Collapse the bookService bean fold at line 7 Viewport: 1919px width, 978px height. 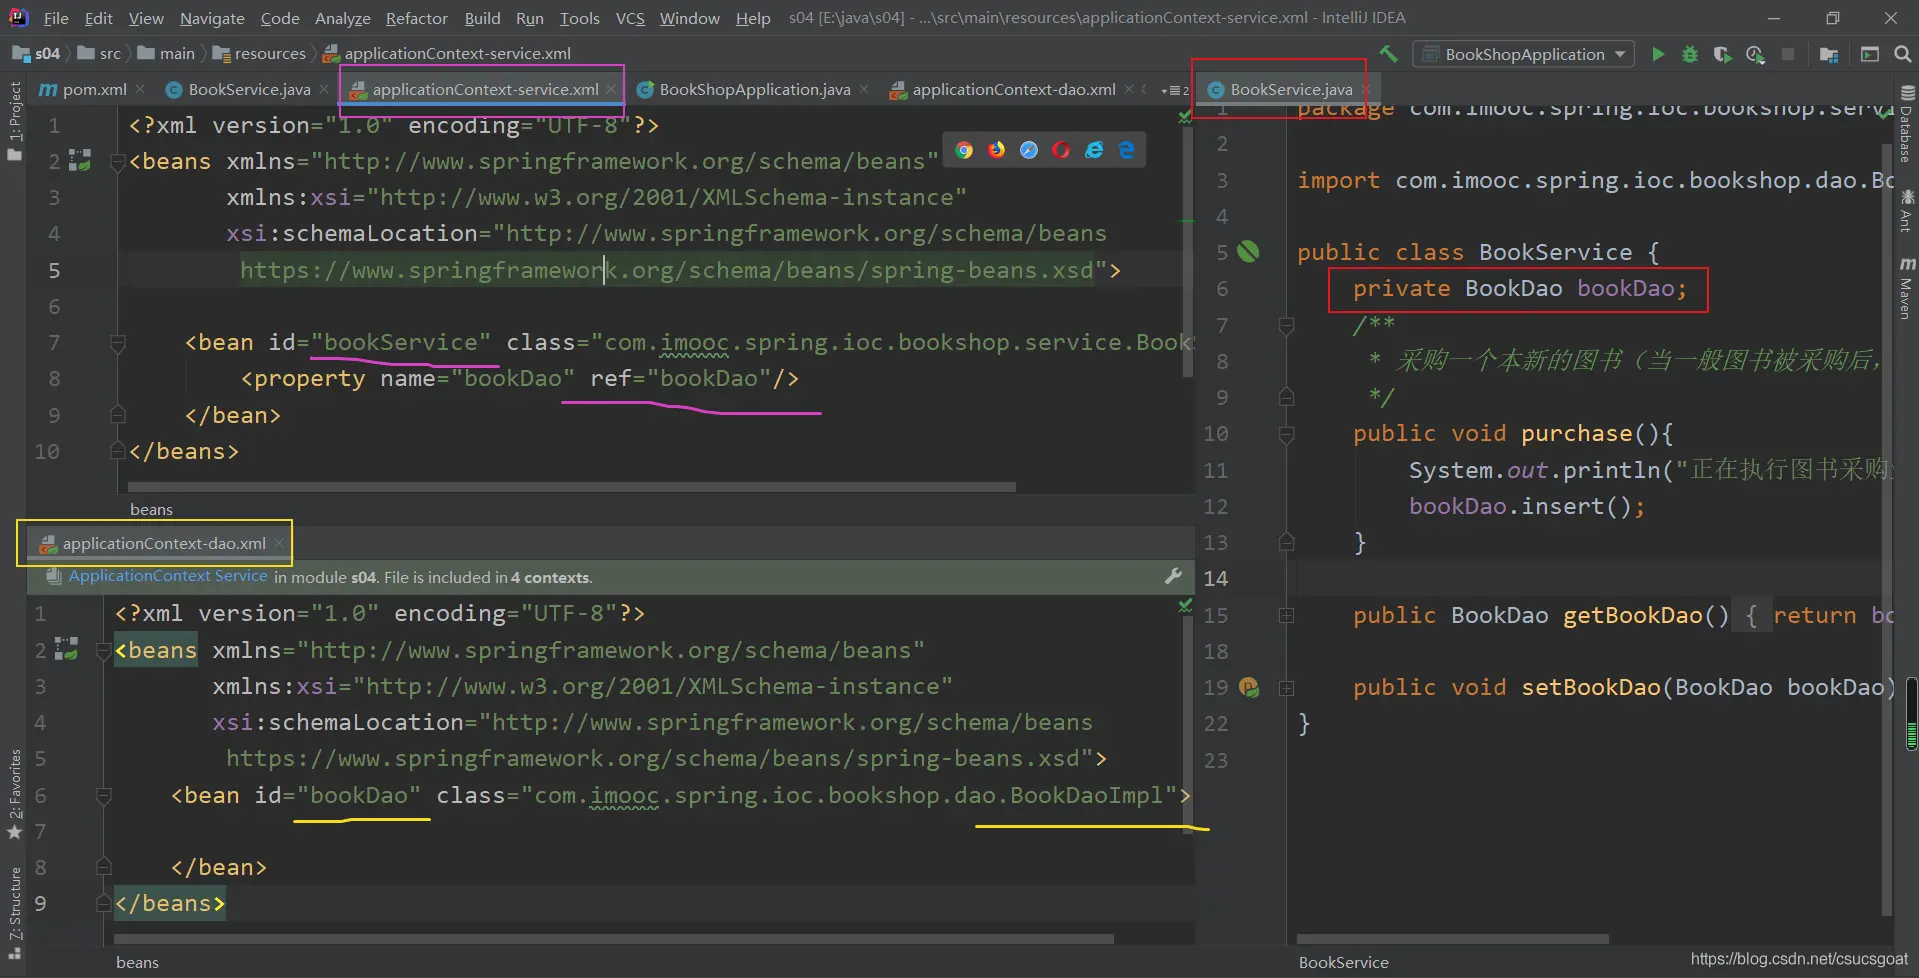[118, 343]
